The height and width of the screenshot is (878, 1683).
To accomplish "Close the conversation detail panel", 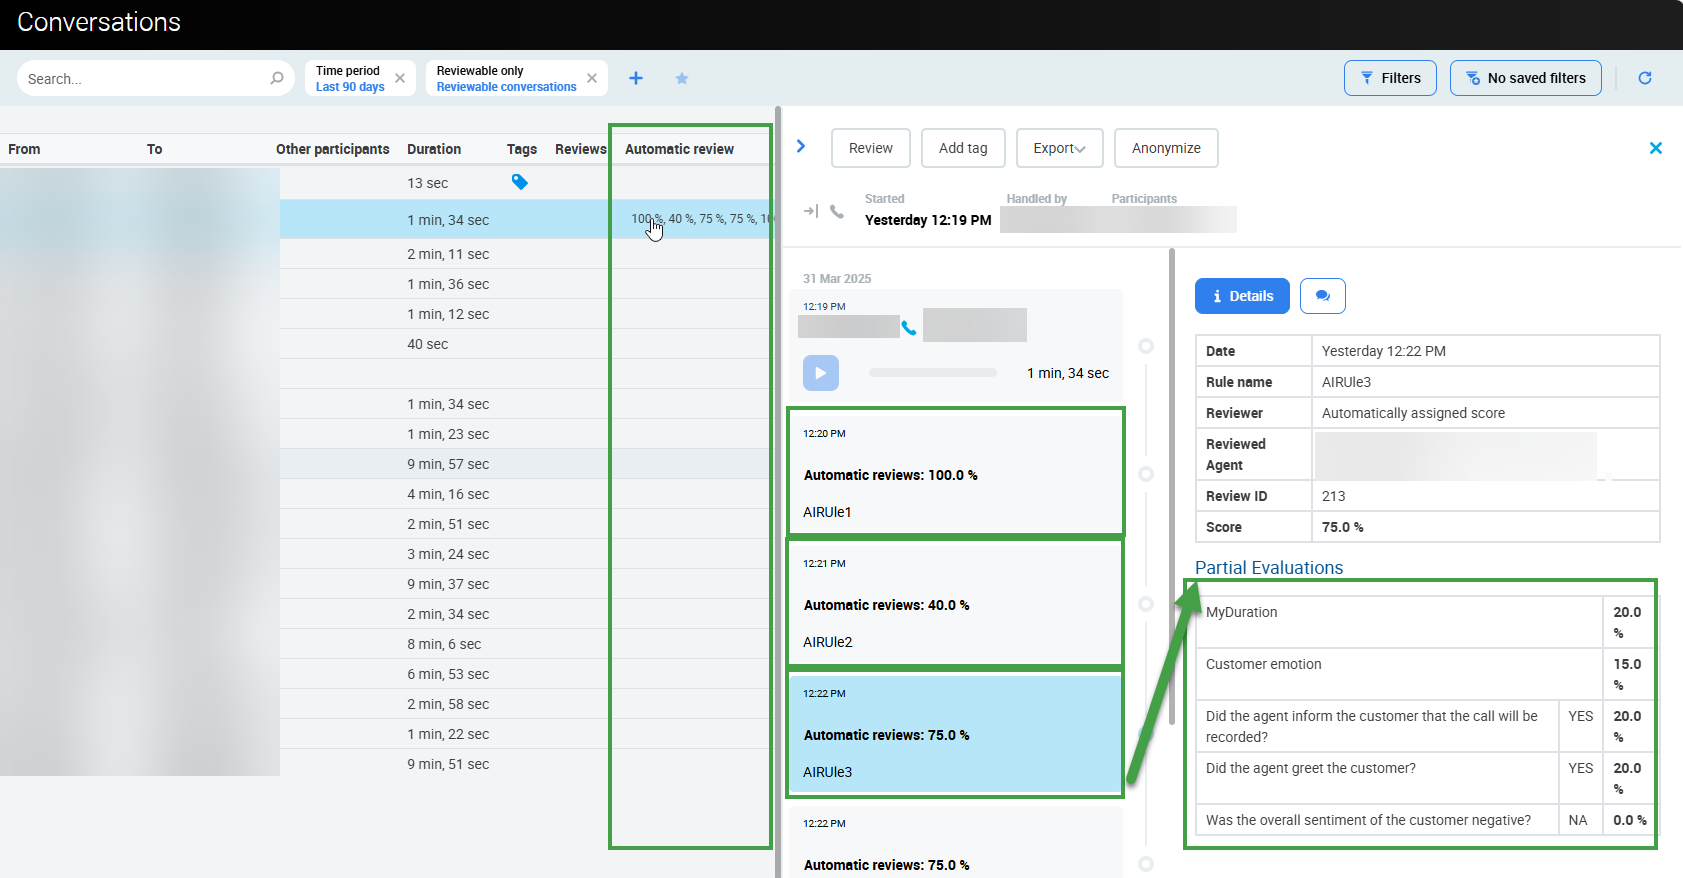I will [1655, 148].
